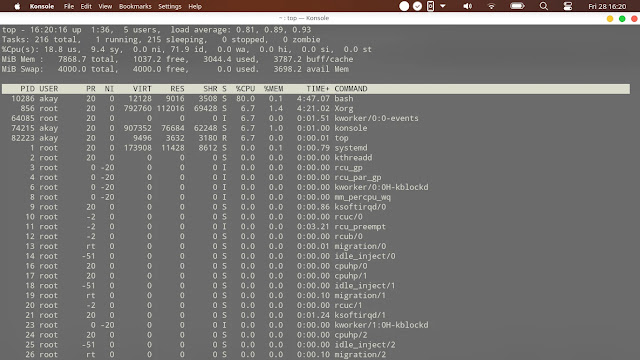Click bash CPU usage value 80.0
Viewport: 640px width, 360px height.
point(245,99)
